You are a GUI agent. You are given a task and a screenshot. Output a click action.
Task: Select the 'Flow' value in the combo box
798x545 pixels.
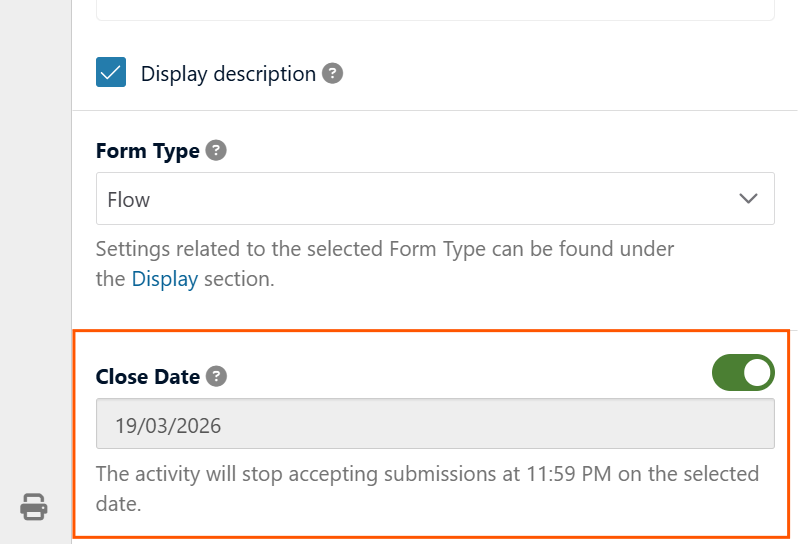click(129, 199)
